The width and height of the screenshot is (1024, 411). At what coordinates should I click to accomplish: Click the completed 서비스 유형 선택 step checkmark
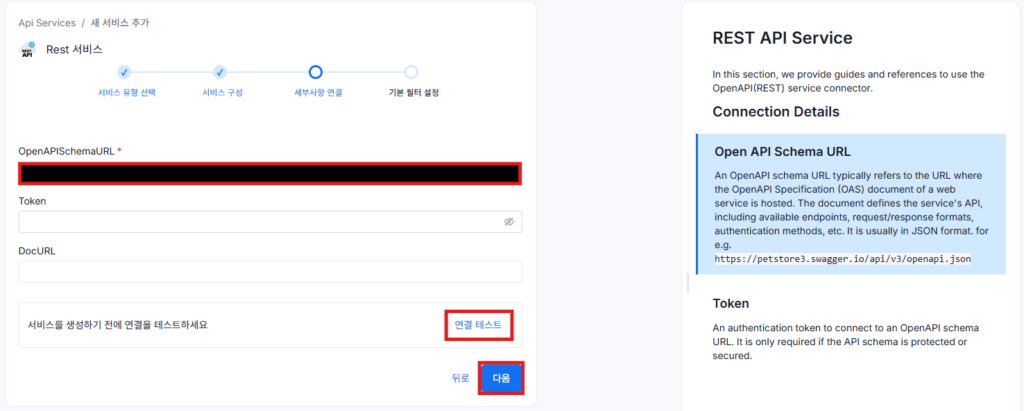tap(124, 72)
